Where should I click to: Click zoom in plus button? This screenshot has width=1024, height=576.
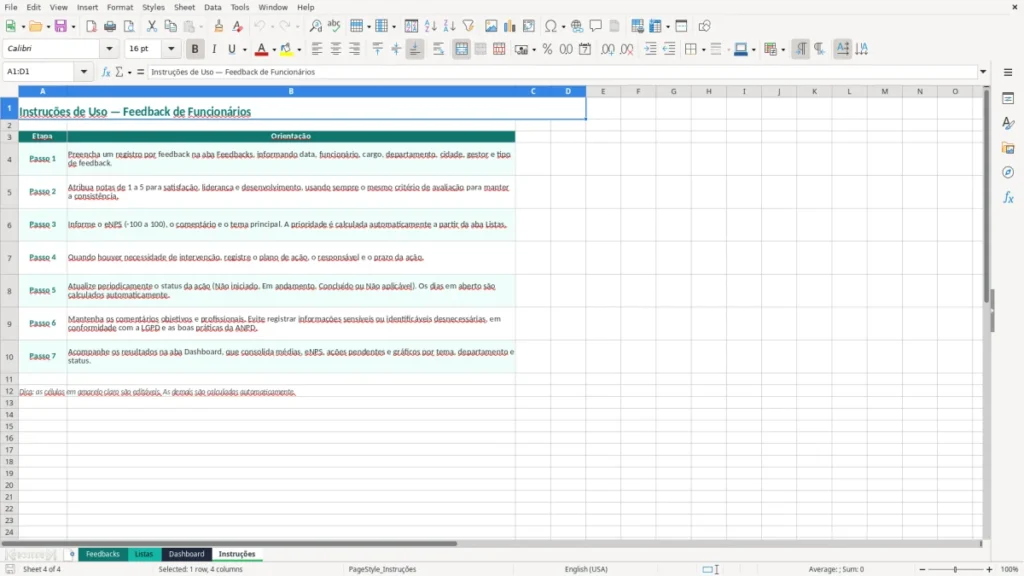[x=989, y=569]
